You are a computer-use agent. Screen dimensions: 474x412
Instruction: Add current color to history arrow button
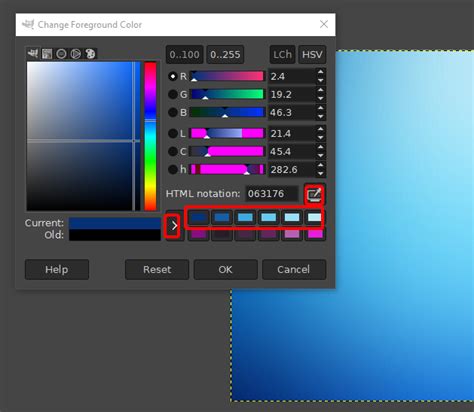(174, 226)
